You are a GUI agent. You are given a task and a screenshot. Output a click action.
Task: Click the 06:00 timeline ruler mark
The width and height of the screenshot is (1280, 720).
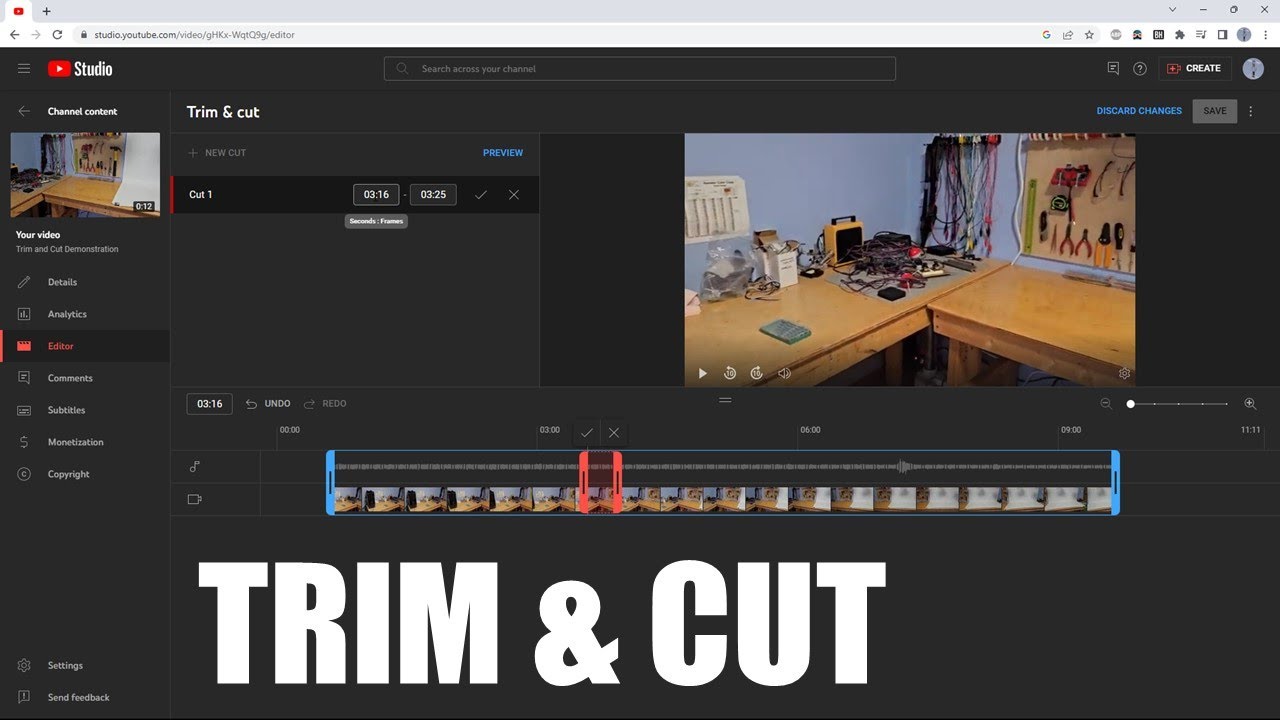810,430
